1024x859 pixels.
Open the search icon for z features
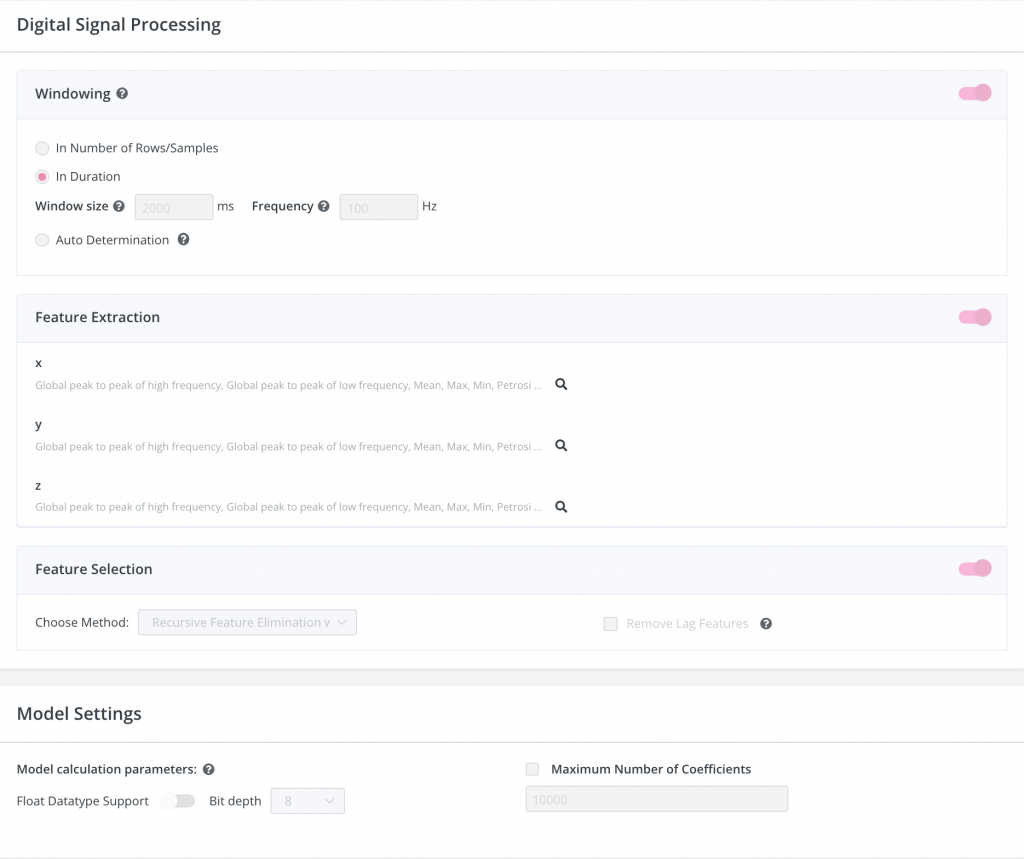tap(561, 507)
